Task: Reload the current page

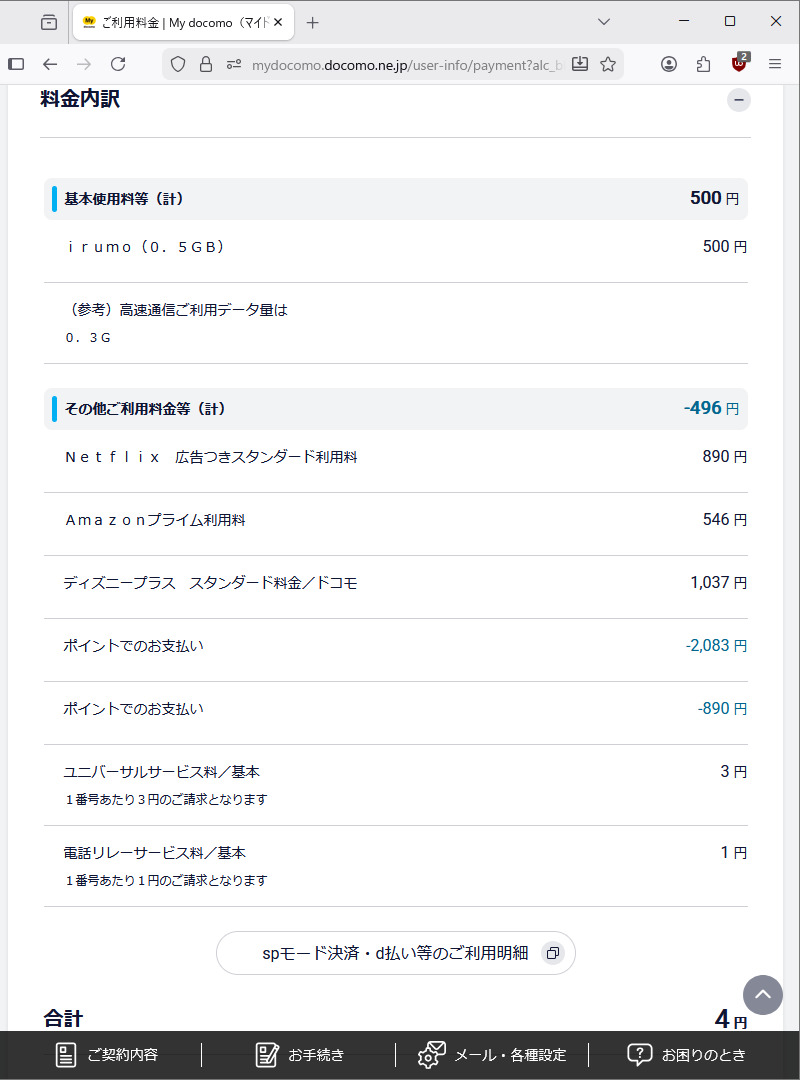Action: (x=118, y=64)
